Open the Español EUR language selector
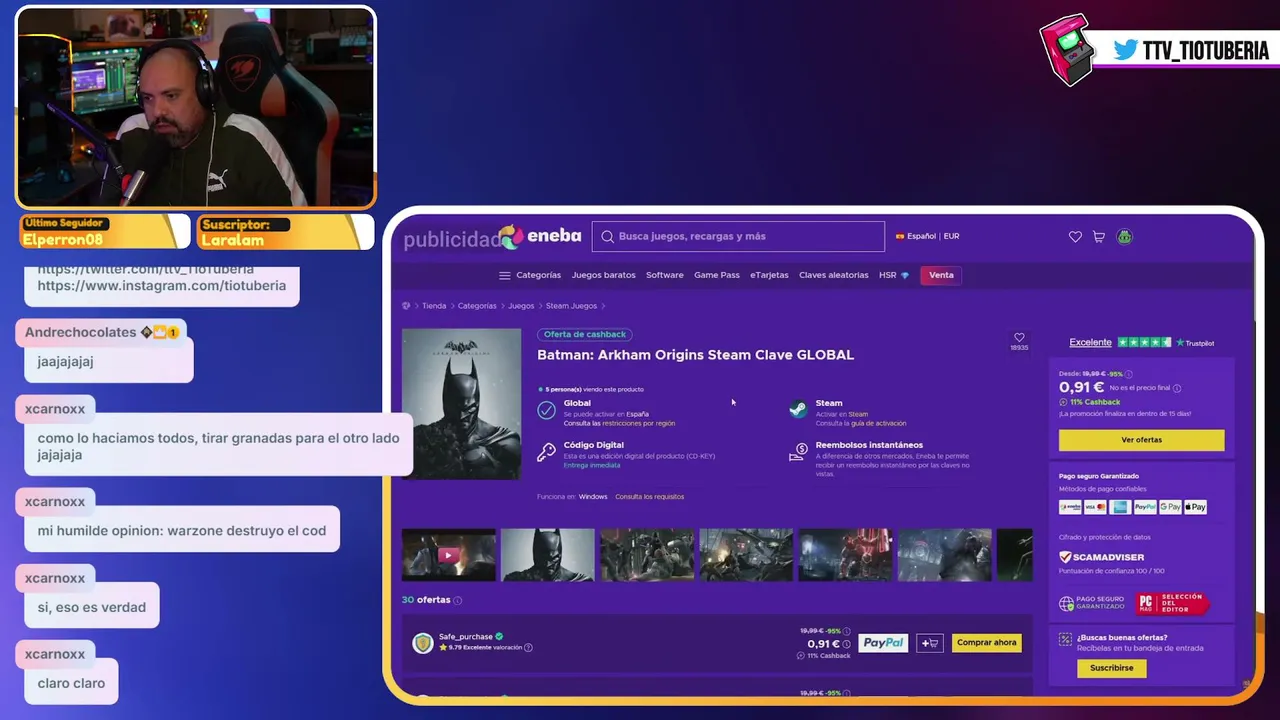Screen dimensions: 1280x720 click(x=928, y=237)
